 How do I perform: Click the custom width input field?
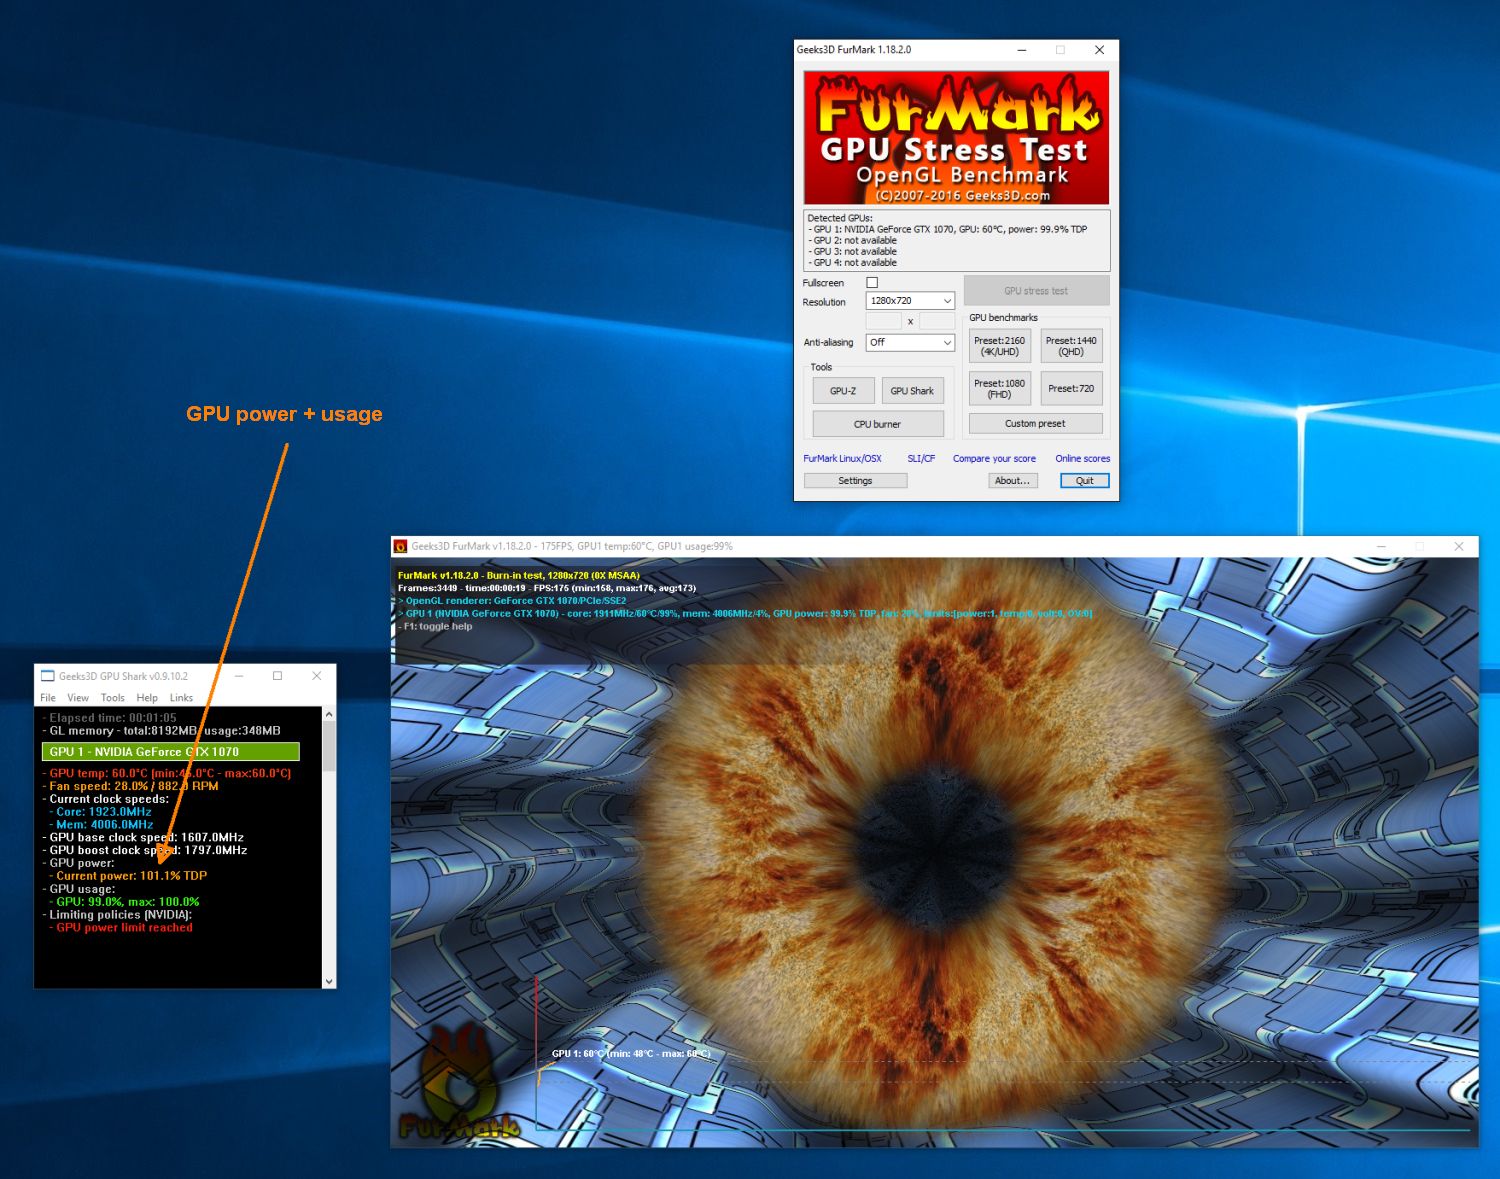point(883,321)
